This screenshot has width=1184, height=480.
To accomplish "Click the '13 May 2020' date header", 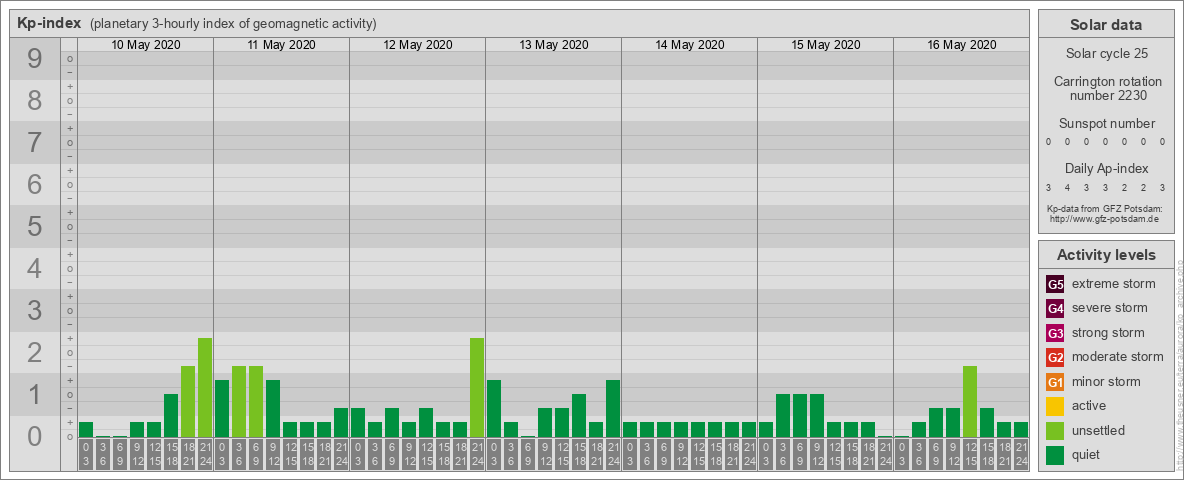I will (x=553, y=45).
